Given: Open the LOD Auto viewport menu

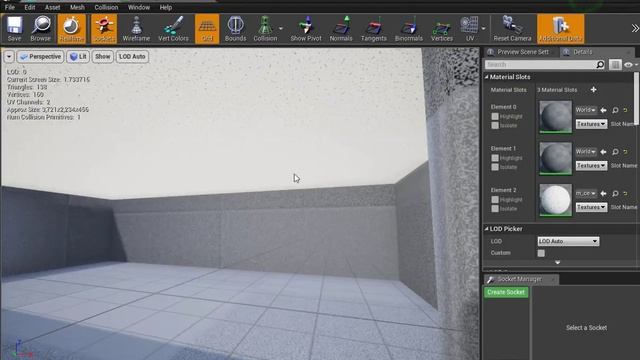Looking at the screenshot, I should [x=132, y=57].
